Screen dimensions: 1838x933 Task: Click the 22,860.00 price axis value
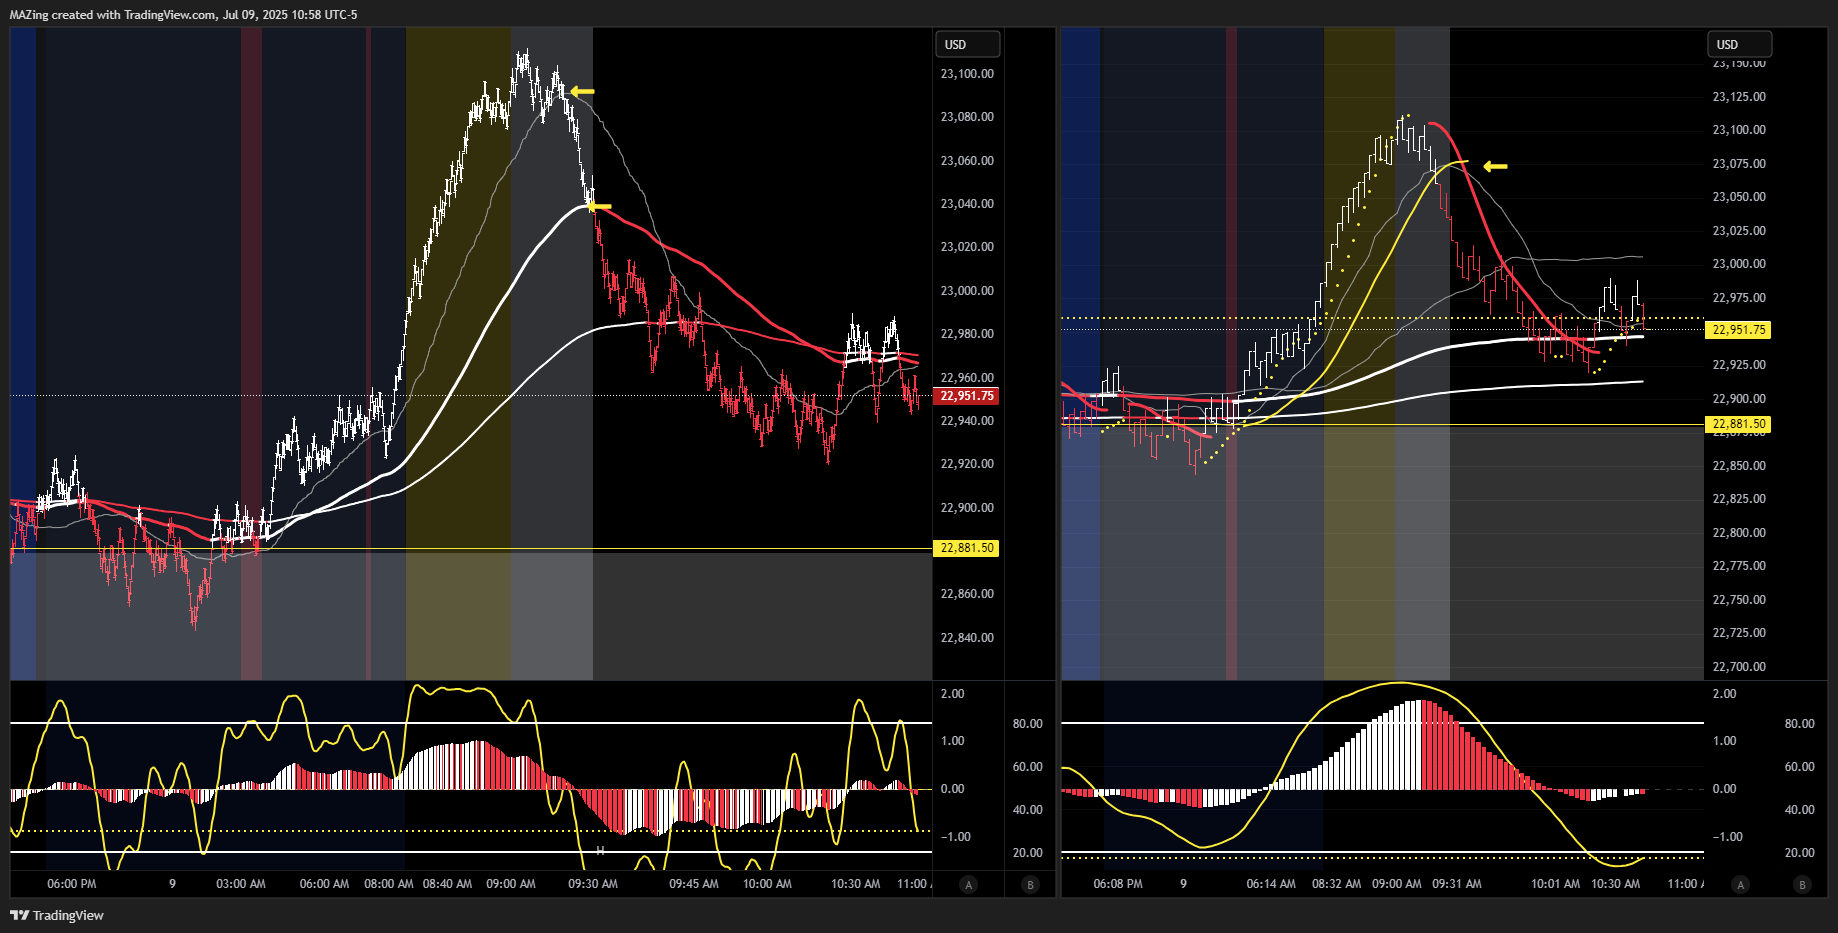coord(967,594)
